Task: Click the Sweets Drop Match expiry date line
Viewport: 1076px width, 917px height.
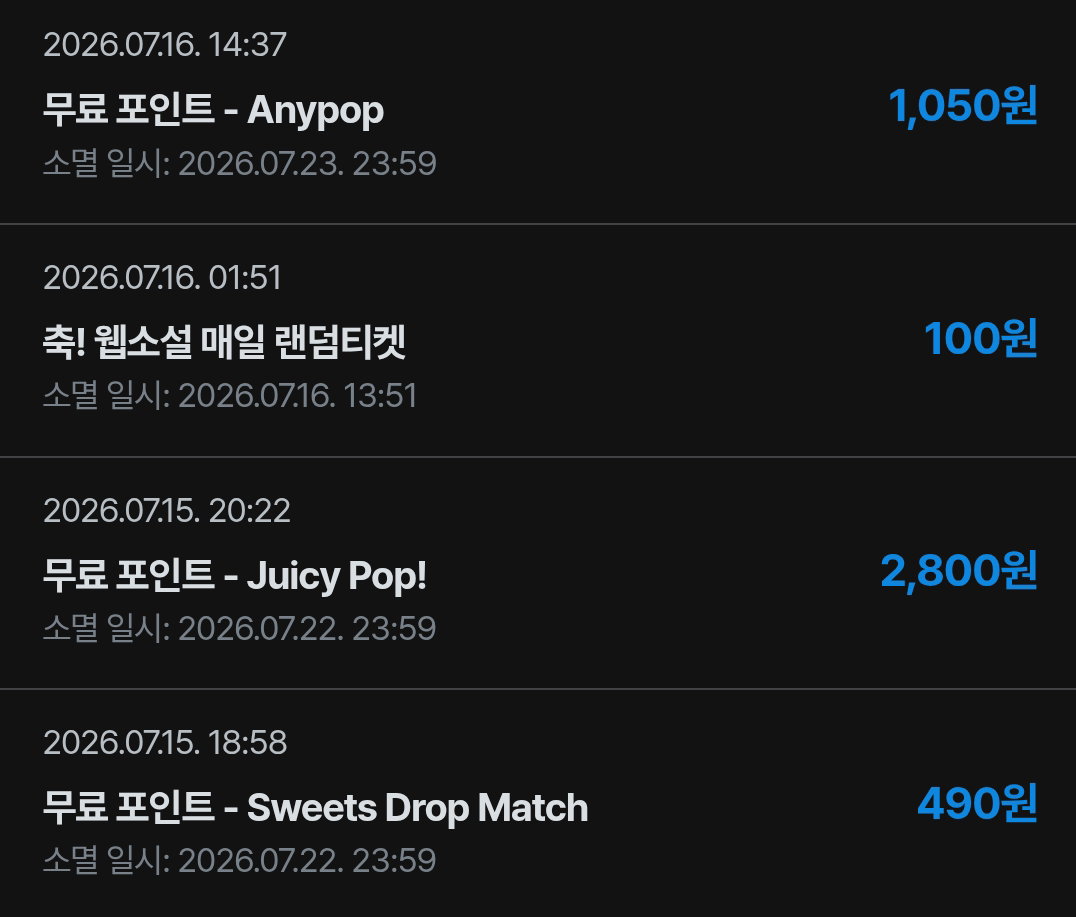Action: pyautogui.click(x=239, y=860)
